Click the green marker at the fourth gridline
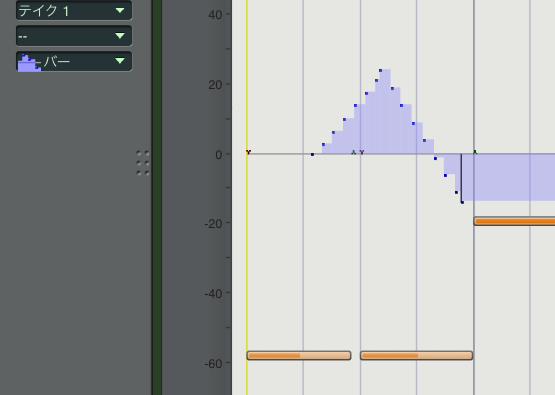 click(x=475, y=152)
